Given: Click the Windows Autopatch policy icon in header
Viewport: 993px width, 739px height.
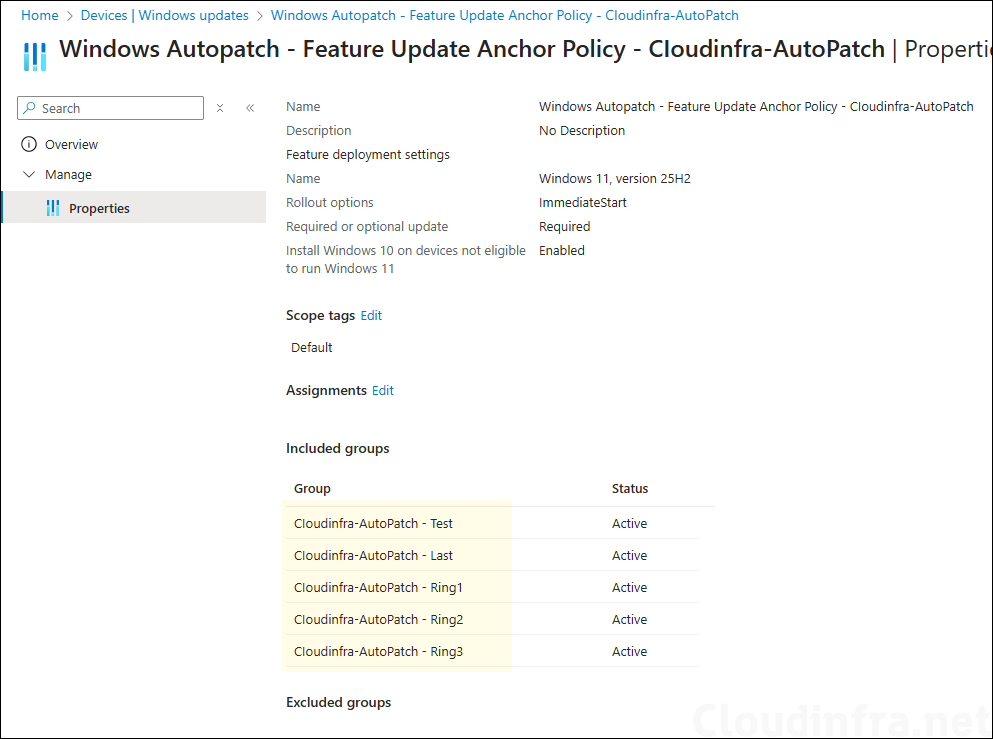Looking at the screenshot, I should tap(34, 56).
